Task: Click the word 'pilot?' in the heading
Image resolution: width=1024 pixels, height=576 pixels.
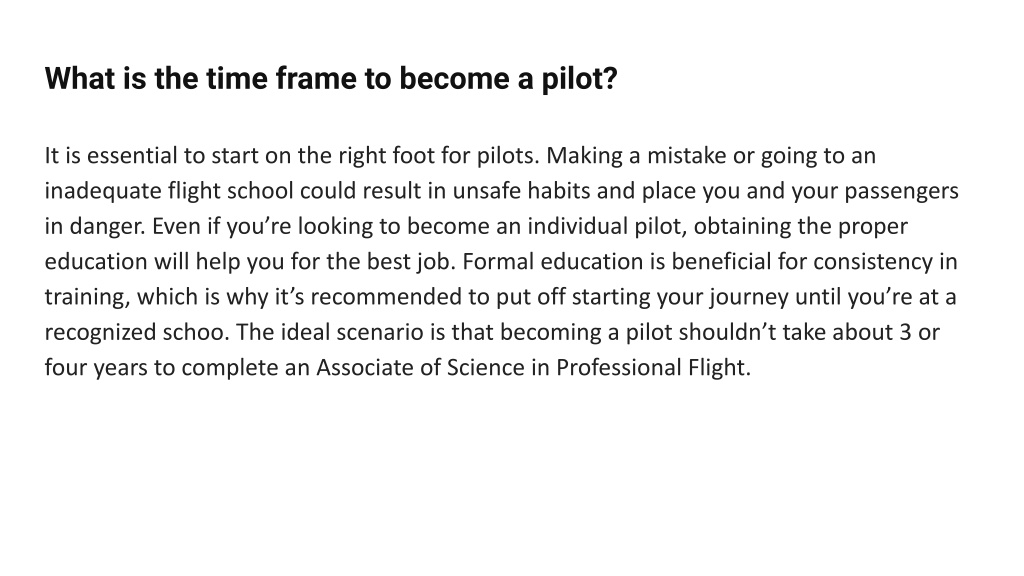Action: pos(579,80)
